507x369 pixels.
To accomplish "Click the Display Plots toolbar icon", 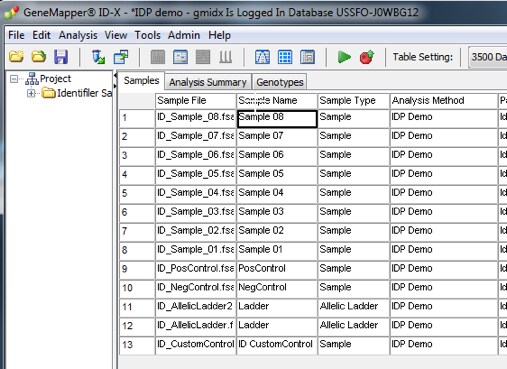I will click(x=158, y=57).
